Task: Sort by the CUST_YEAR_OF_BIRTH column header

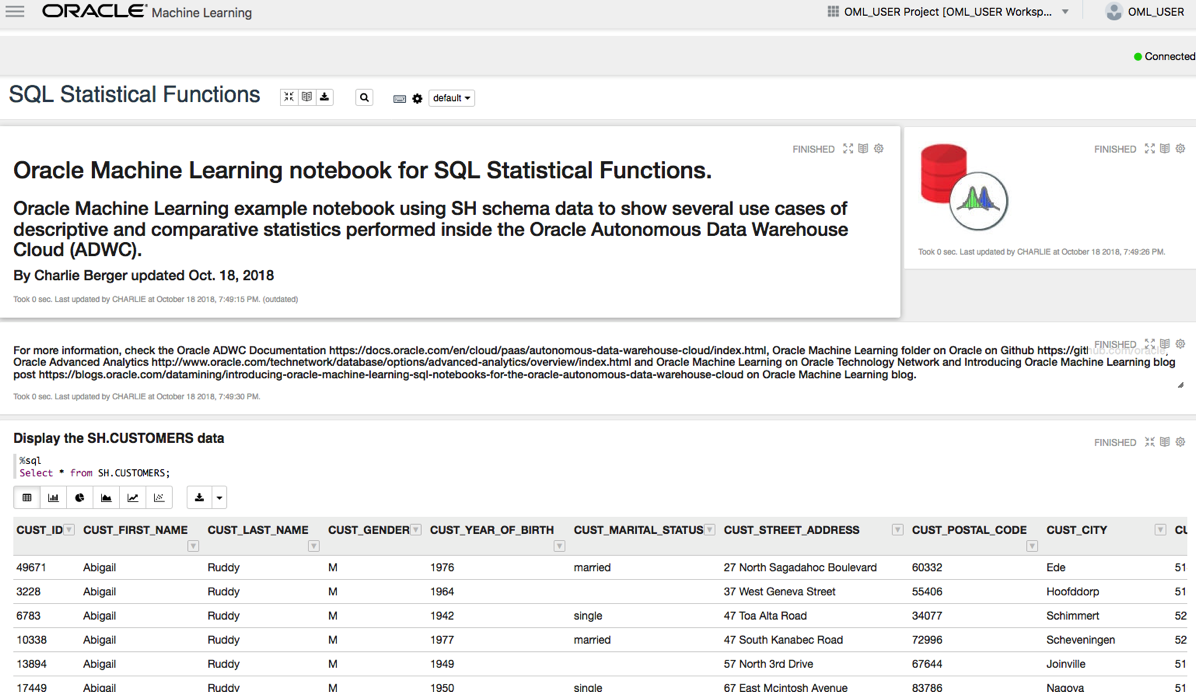Action: tap(491, 529)
